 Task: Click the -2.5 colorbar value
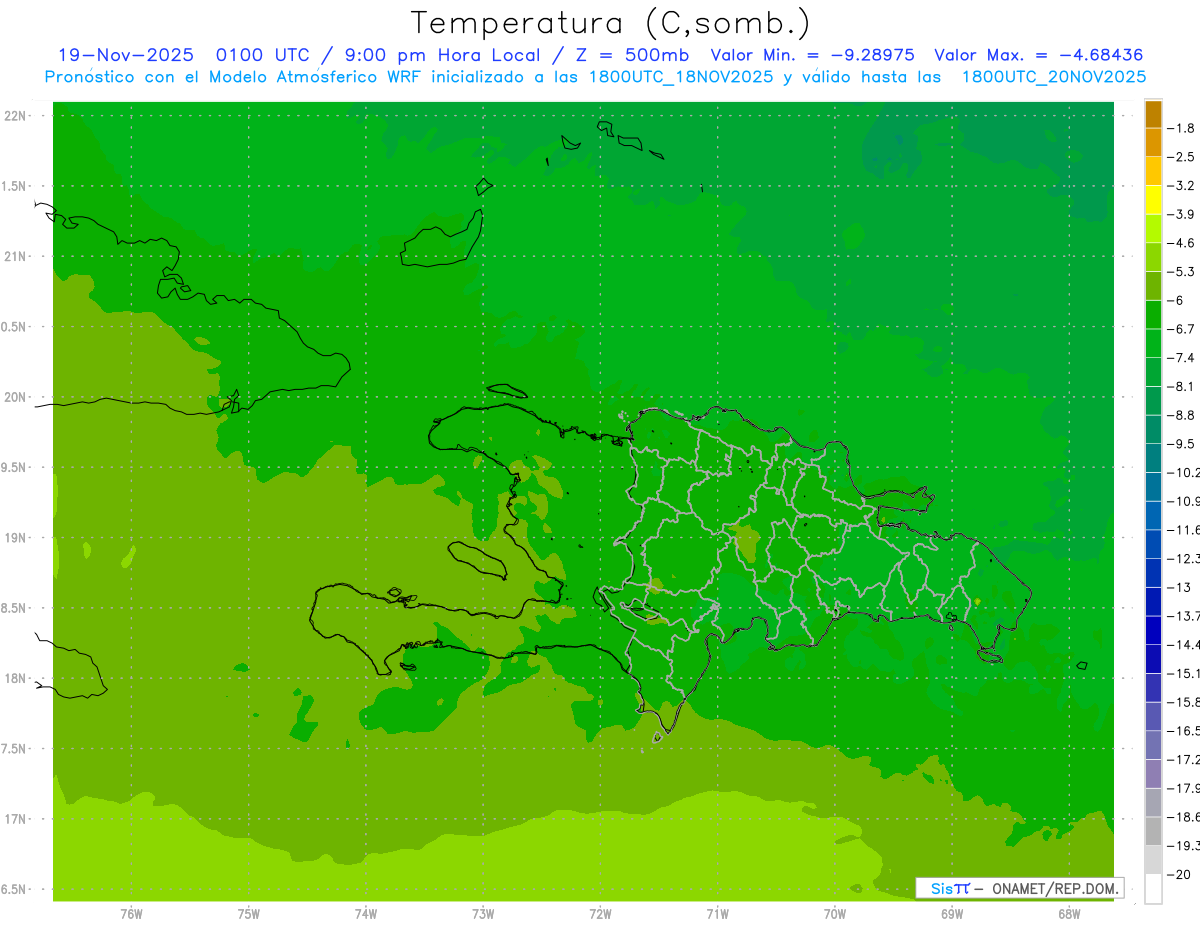1182,157
